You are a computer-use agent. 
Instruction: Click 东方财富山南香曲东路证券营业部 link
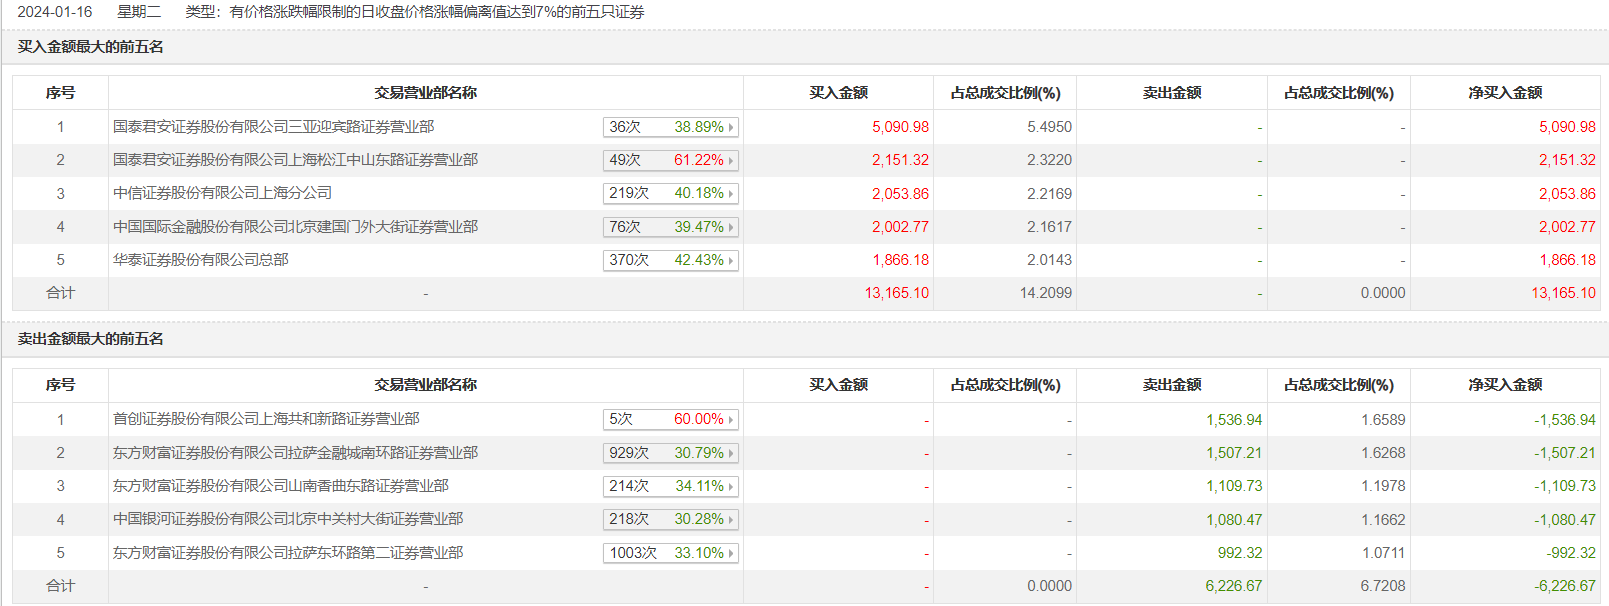280,486
